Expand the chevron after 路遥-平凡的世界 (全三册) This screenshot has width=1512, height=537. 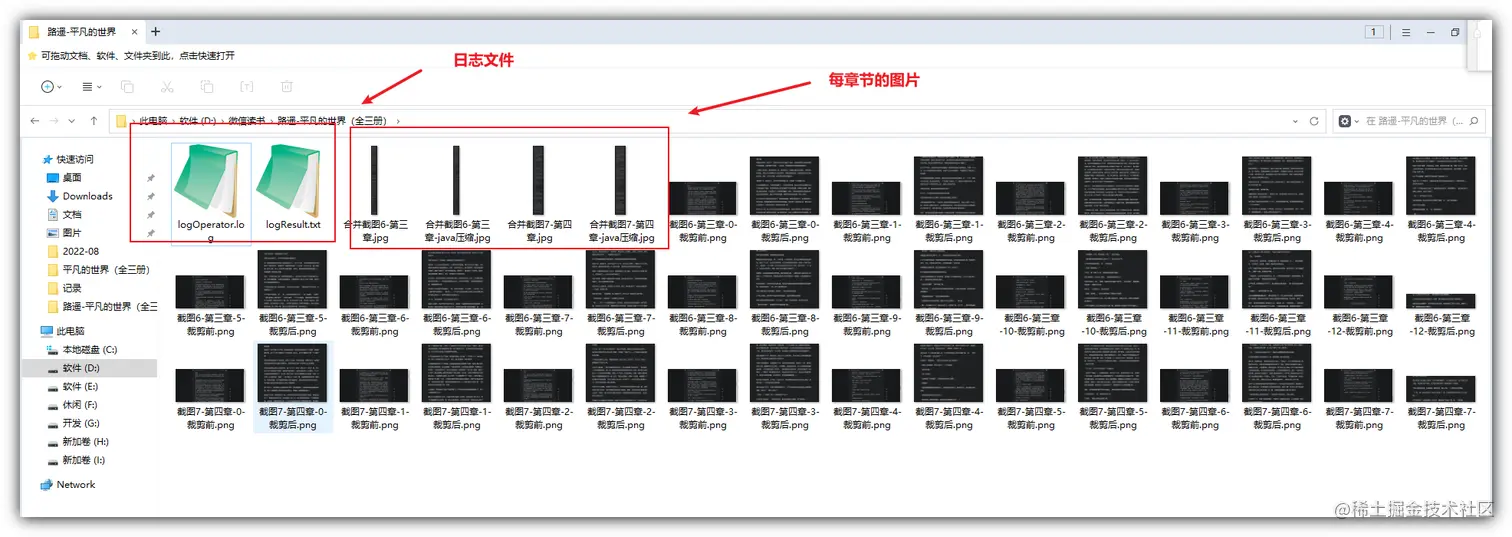pos(399,121)
